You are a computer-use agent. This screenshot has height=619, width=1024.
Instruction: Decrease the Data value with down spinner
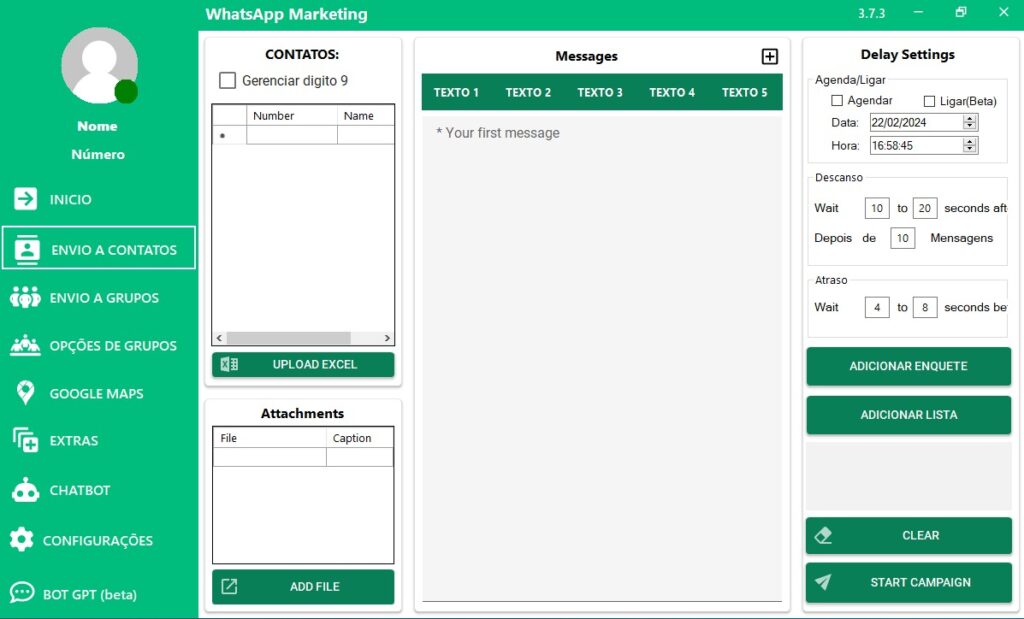pyautogui.click(x=970, y=126)
